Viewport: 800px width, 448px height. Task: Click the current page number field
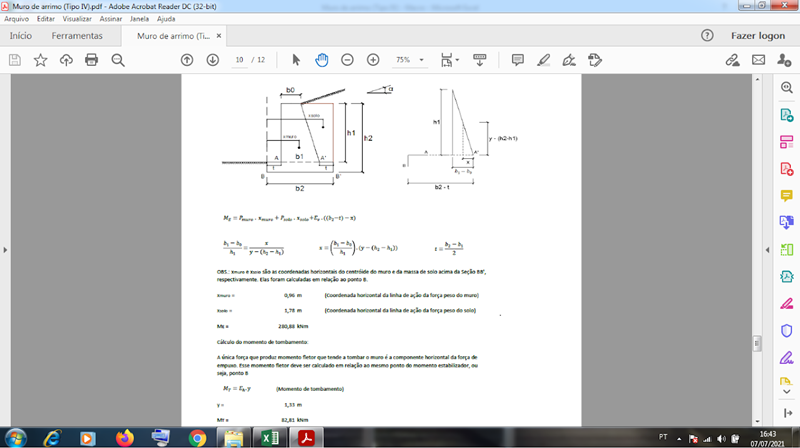tap(239, 60)
